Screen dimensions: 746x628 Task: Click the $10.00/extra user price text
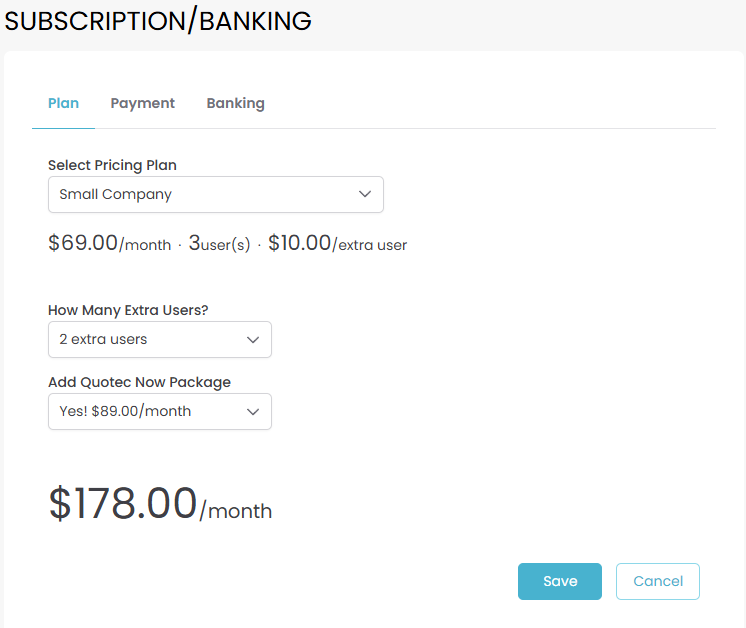(x=337, y=244)
